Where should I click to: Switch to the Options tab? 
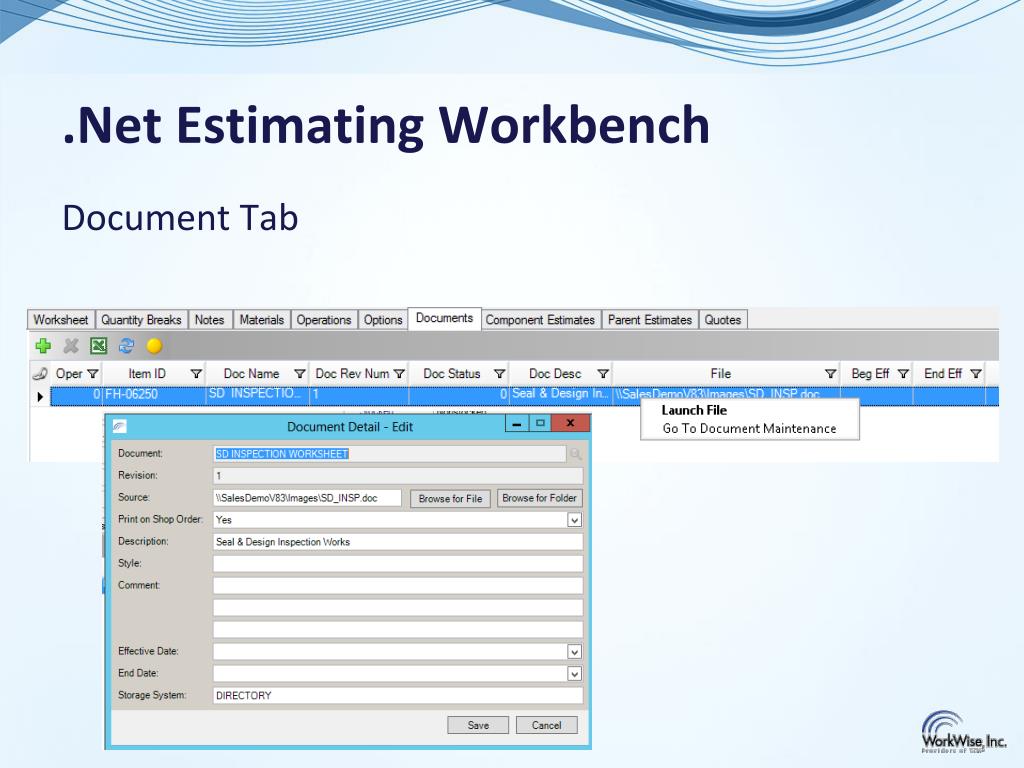383,320
